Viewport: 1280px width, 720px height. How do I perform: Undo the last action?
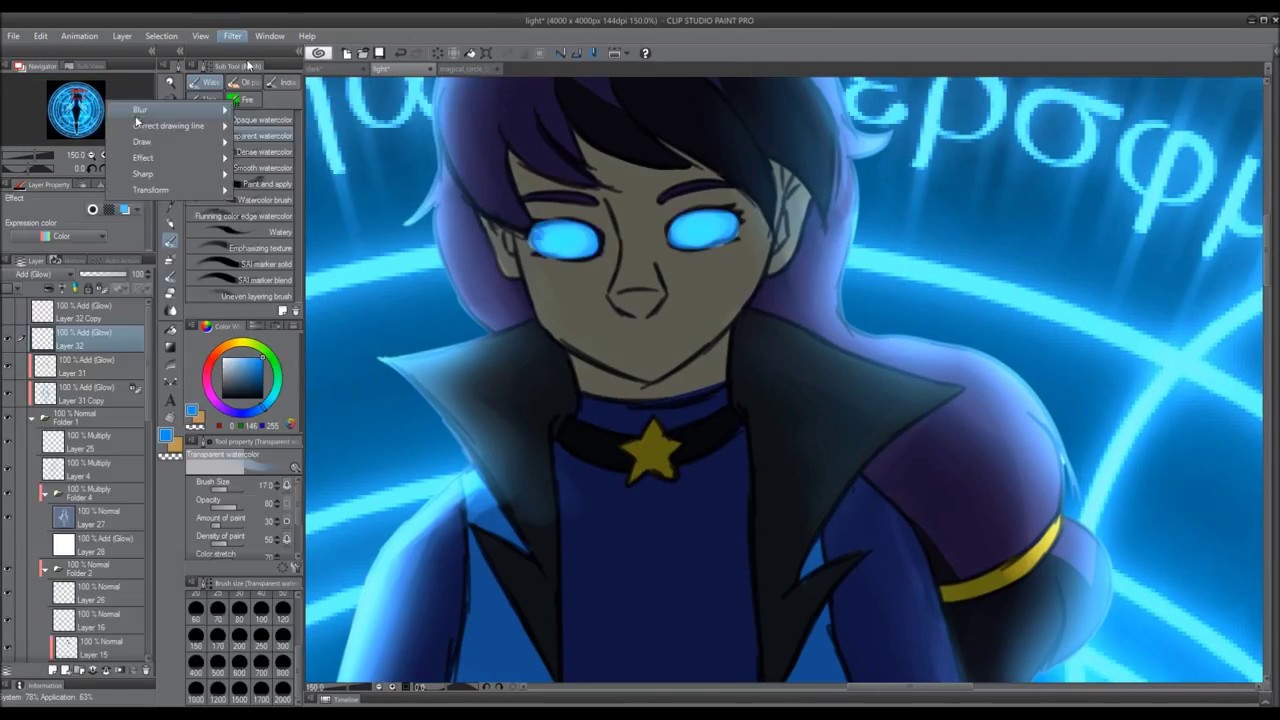pyautogui.click(x=400, y=53)
